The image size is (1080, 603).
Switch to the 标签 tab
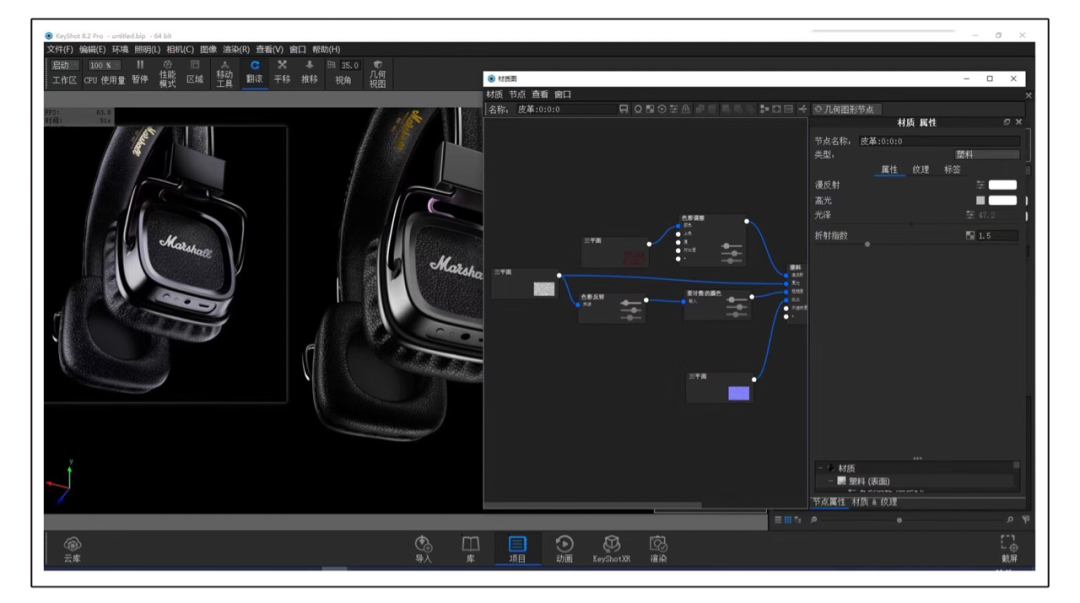click(x=952, y=170)
